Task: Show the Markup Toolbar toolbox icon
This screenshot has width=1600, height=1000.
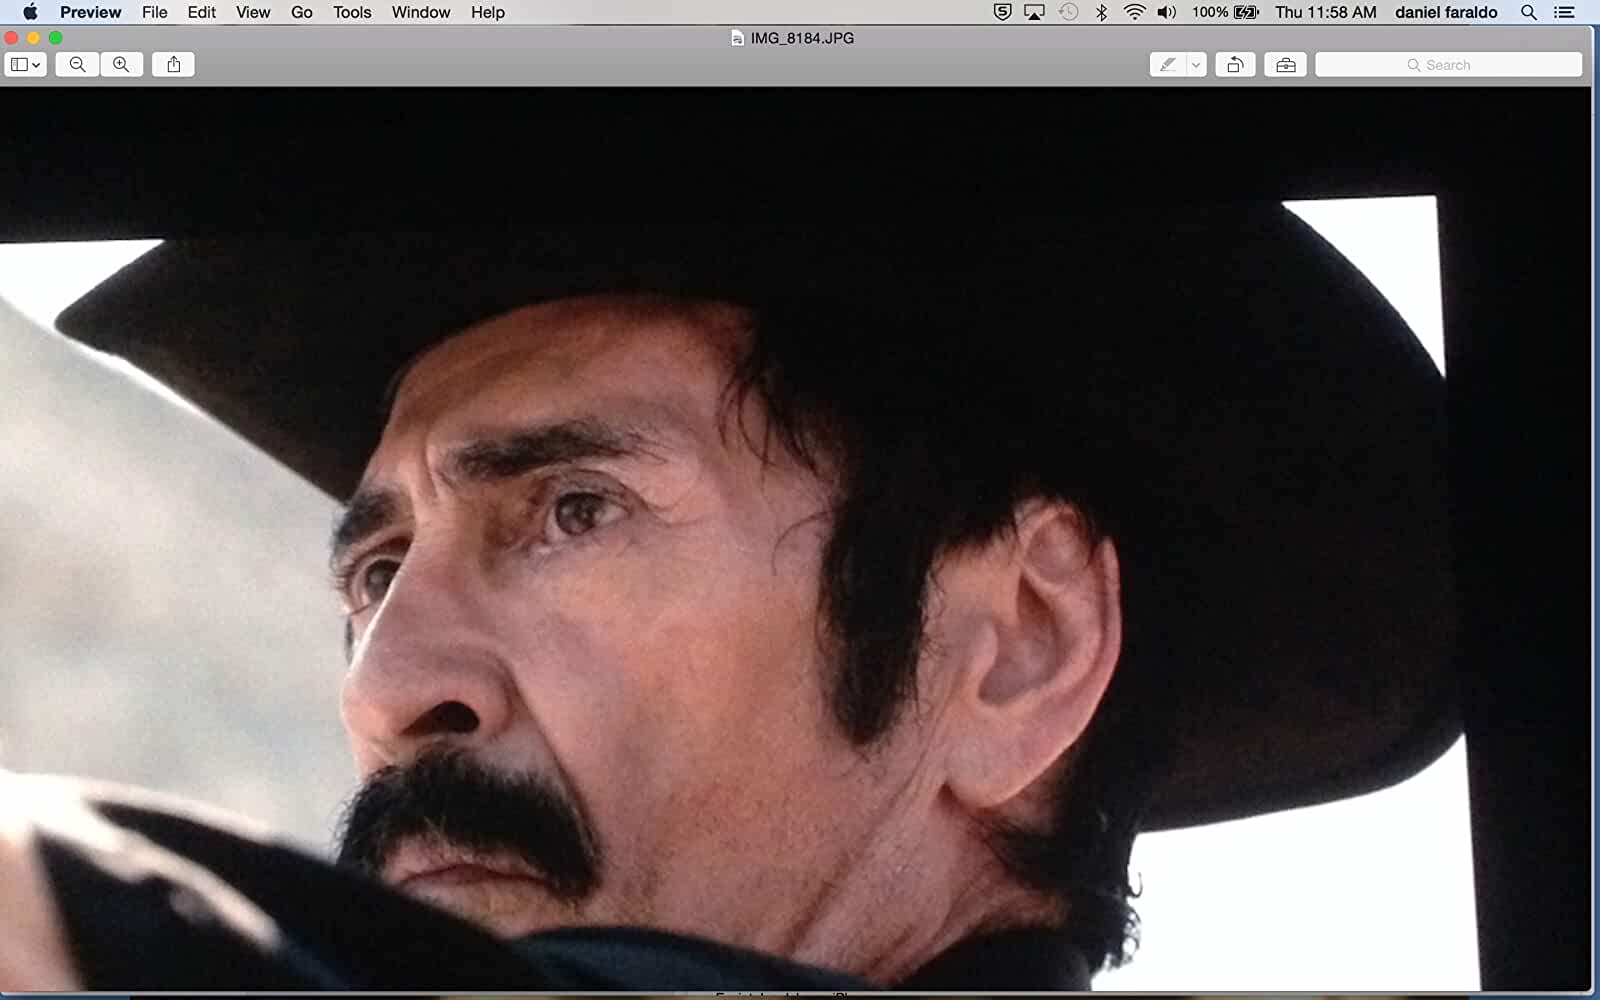Action: [1286, 65]
